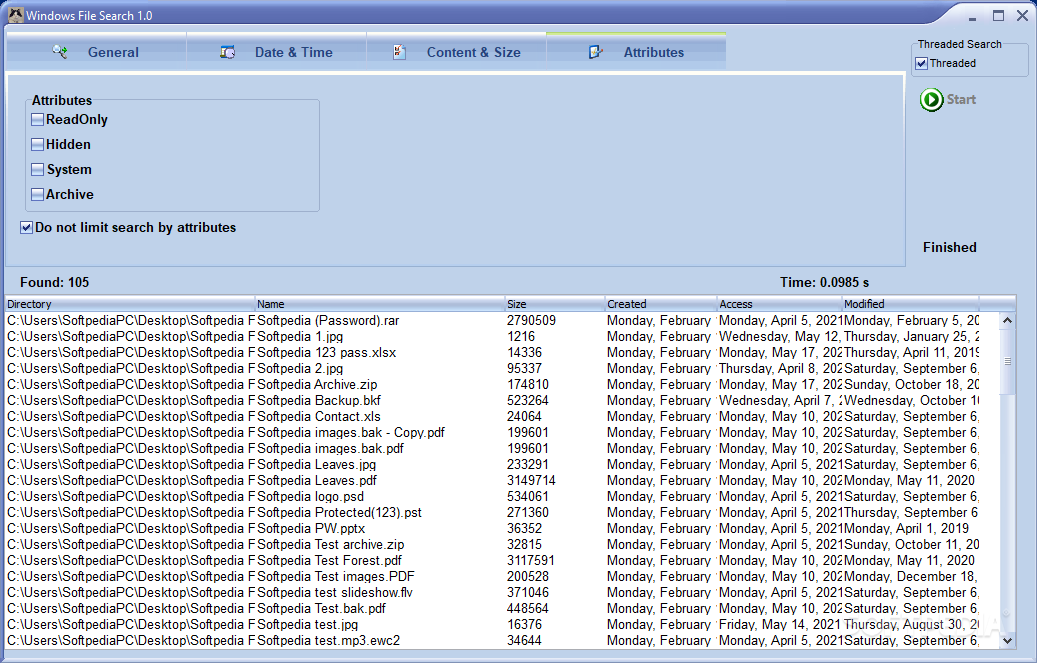This screenshot has height=663, width=1037.
Task: Click the size value 3149714
Action: (531, 480)
